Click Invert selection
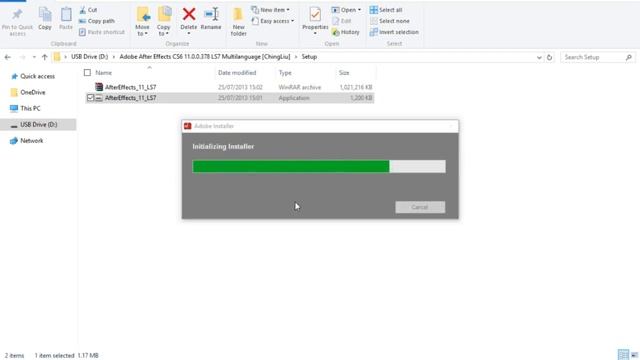This screenshot has height=360, width=640. pyautogui.click(x=394, y=32)
